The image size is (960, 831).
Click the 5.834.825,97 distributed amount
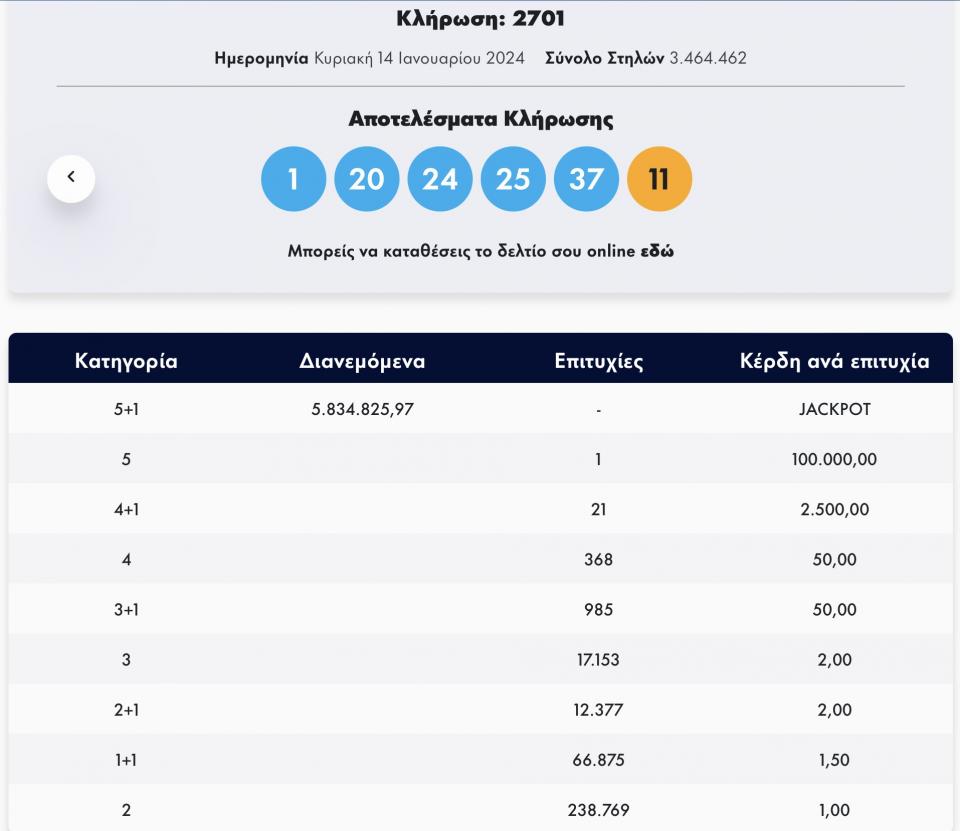tap(362, 409)
